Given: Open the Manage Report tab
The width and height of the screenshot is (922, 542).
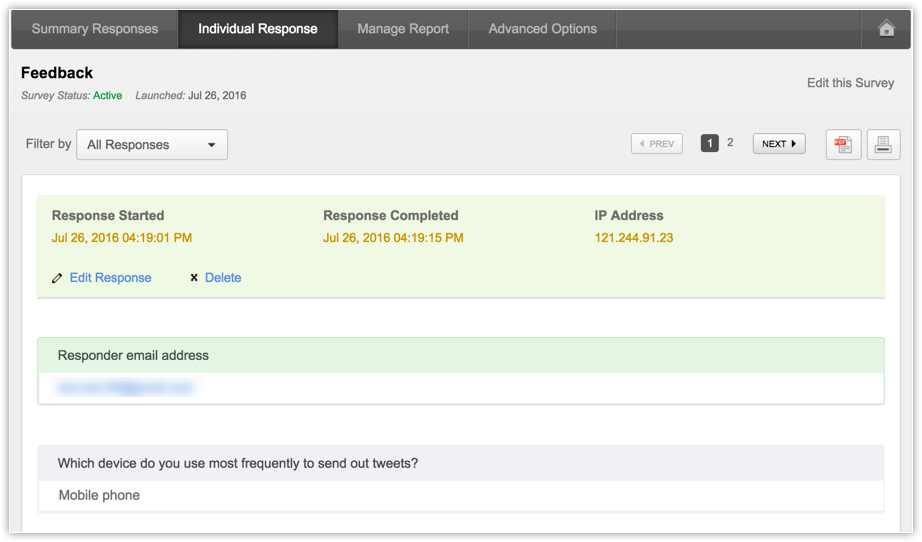Looking at the screenshot, I should [403, 29].
